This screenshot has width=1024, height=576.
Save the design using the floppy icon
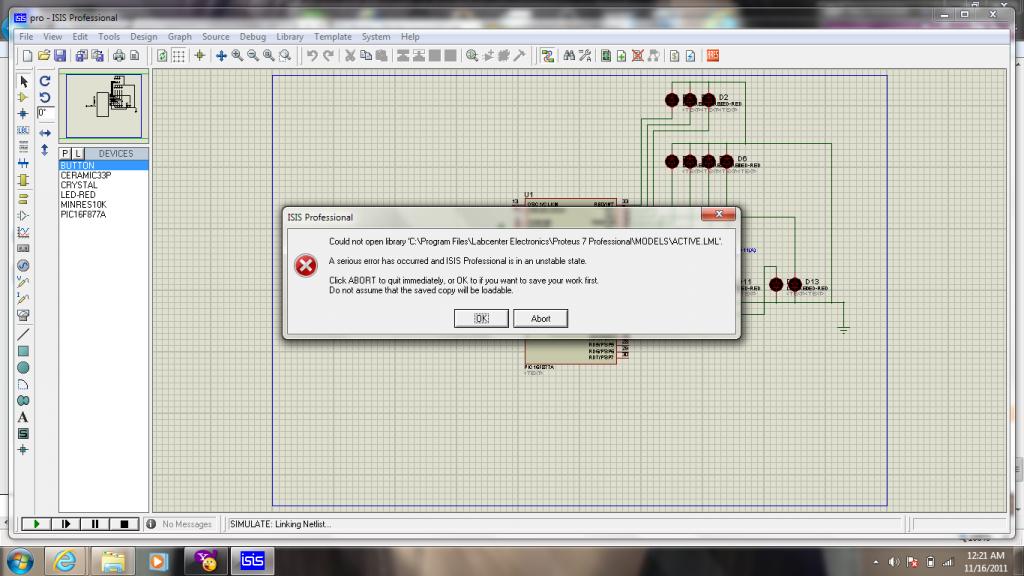(60, 56)
